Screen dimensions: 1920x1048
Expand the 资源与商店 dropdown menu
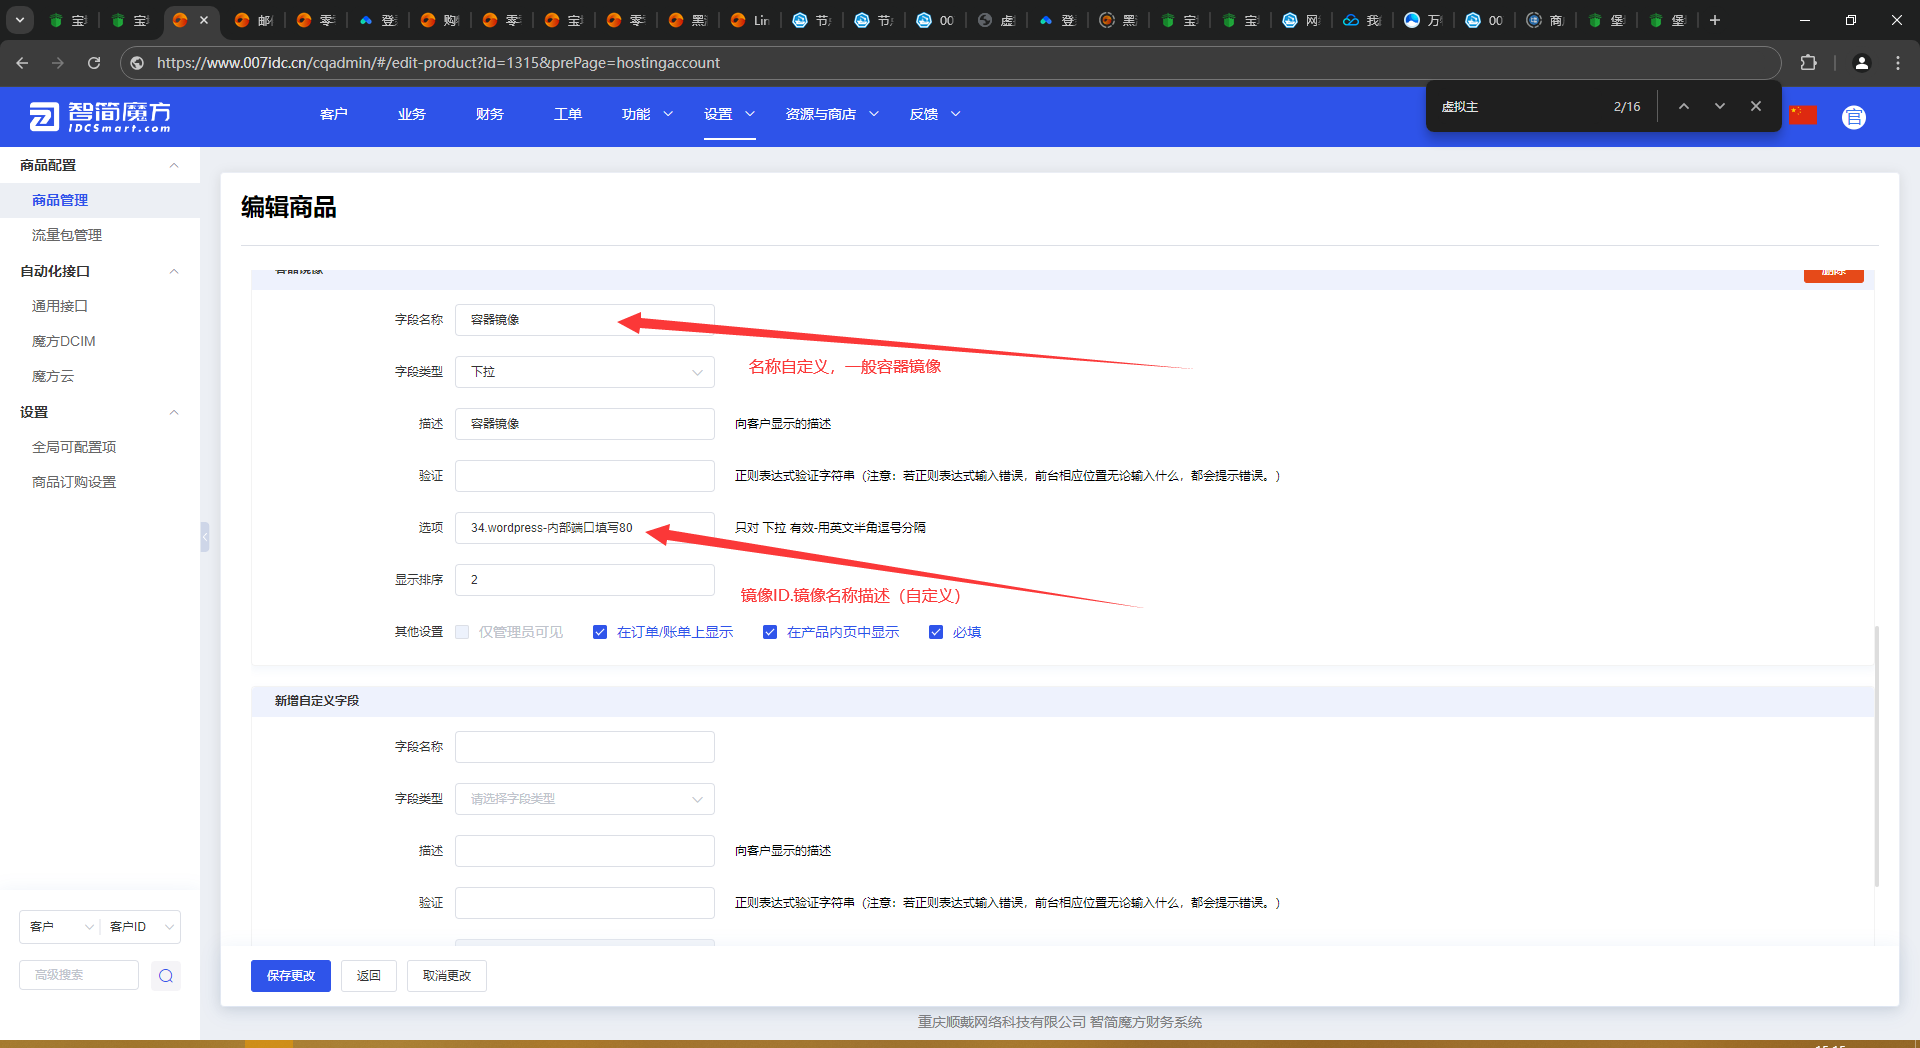[832, 114]
